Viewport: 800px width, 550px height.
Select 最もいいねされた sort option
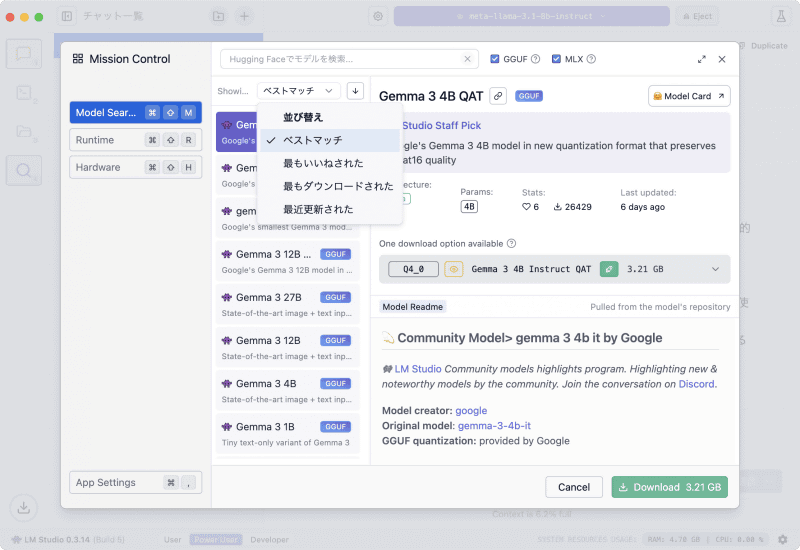[x=330, y=163]
